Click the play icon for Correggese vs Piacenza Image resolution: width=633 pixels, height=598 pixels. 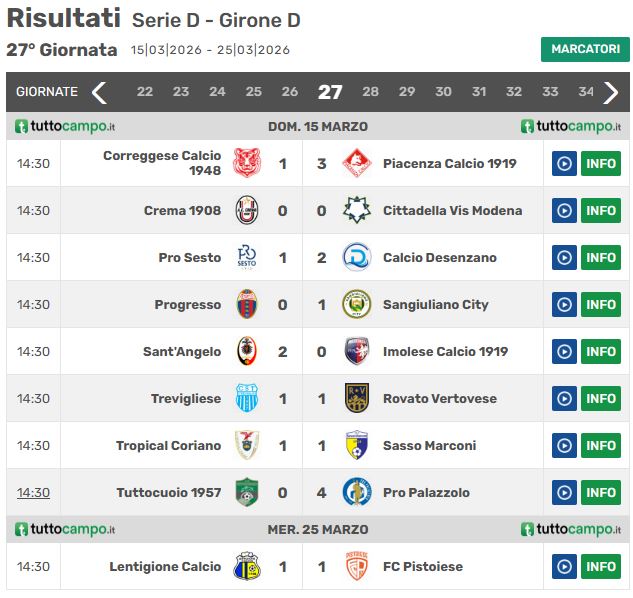coord(564,164)
